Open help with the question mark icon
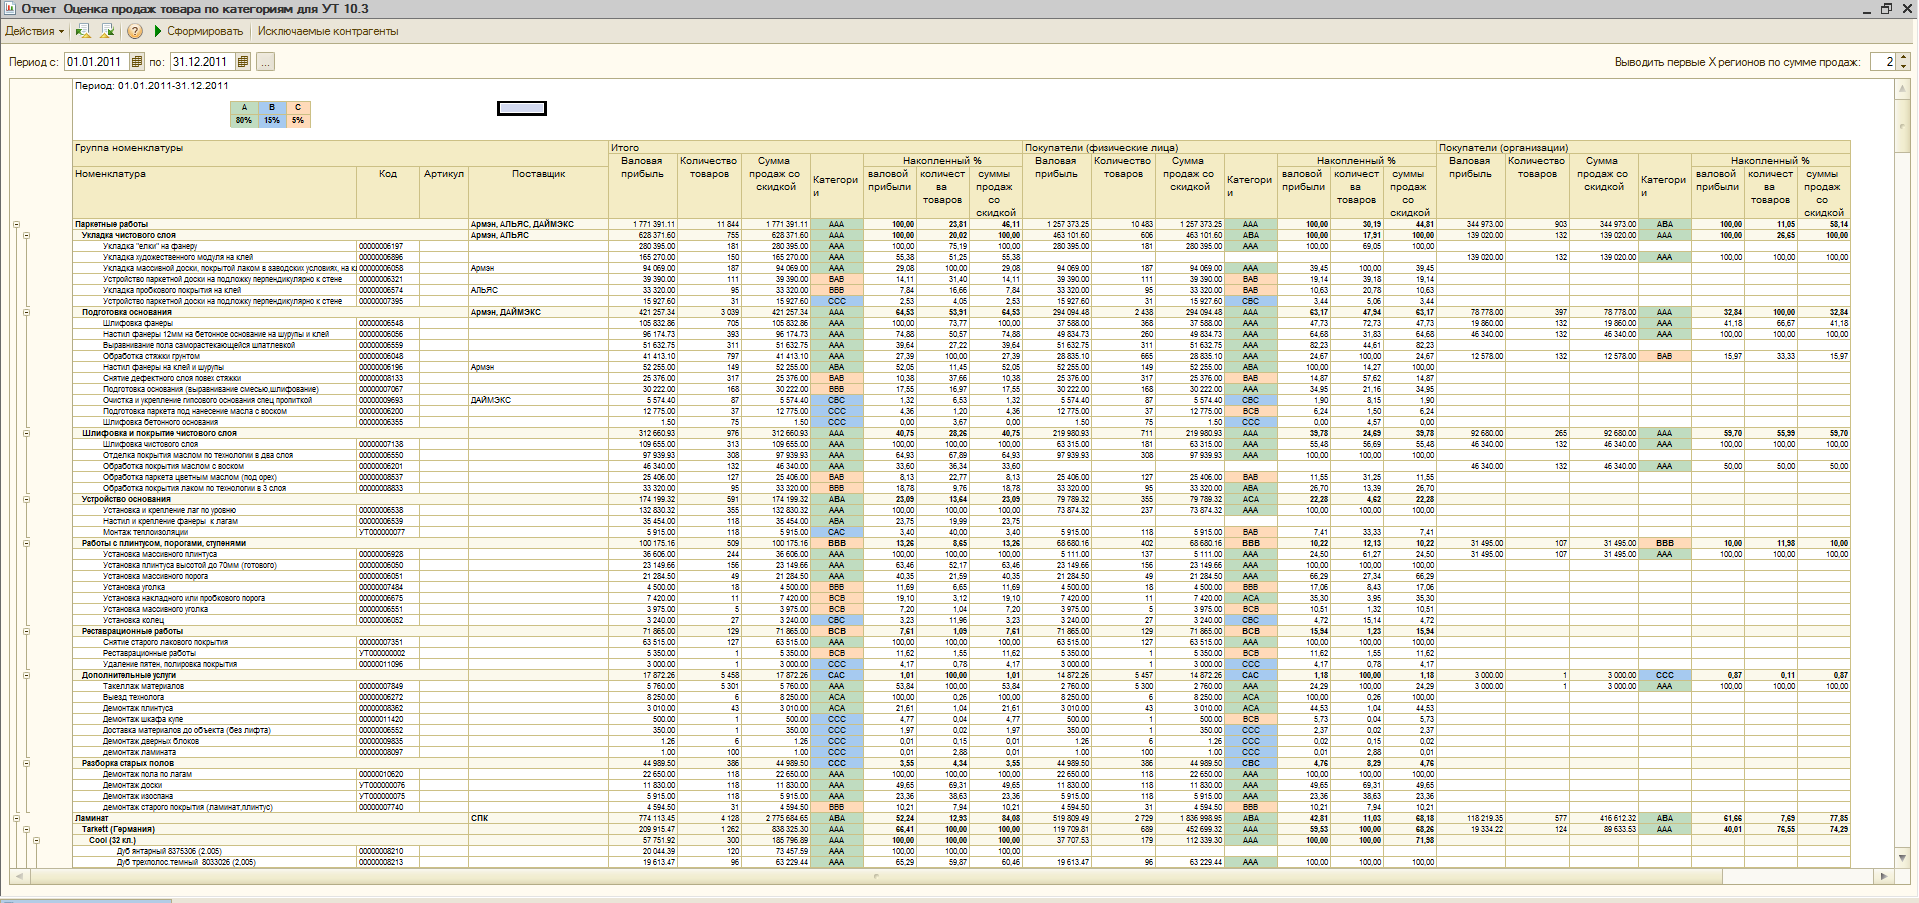 click(x=135, y=31)
